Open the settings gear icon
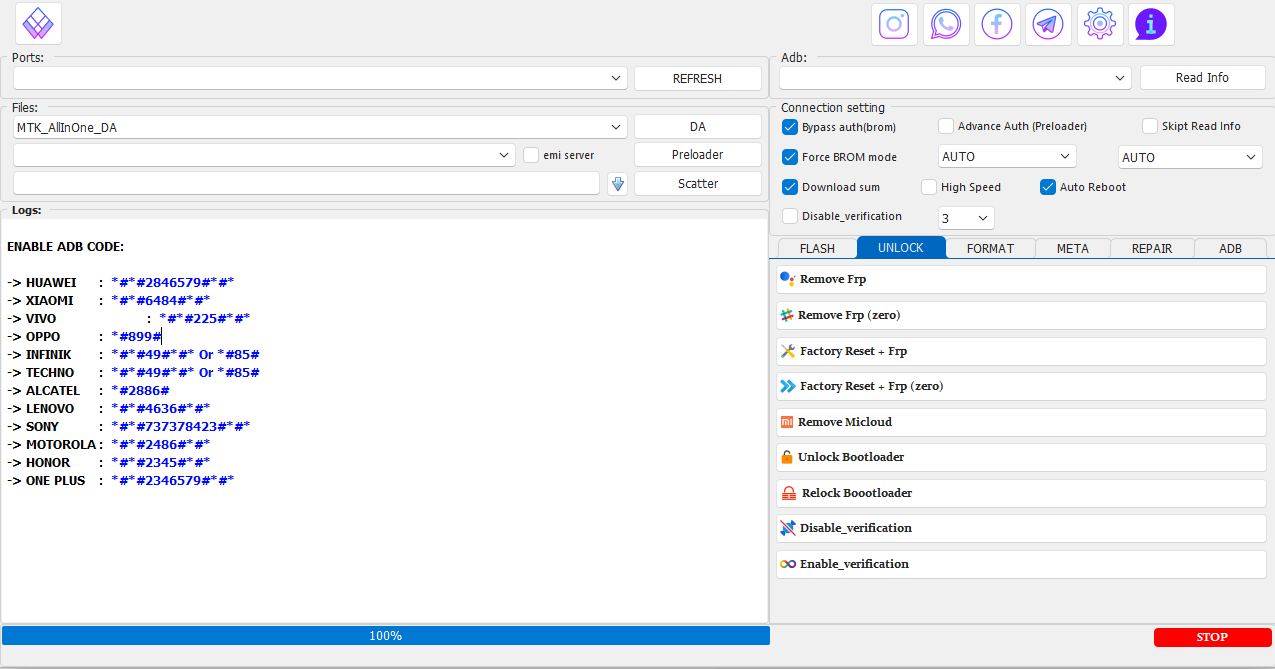Screen dimensions: 1275x669 click(1100, 24)
